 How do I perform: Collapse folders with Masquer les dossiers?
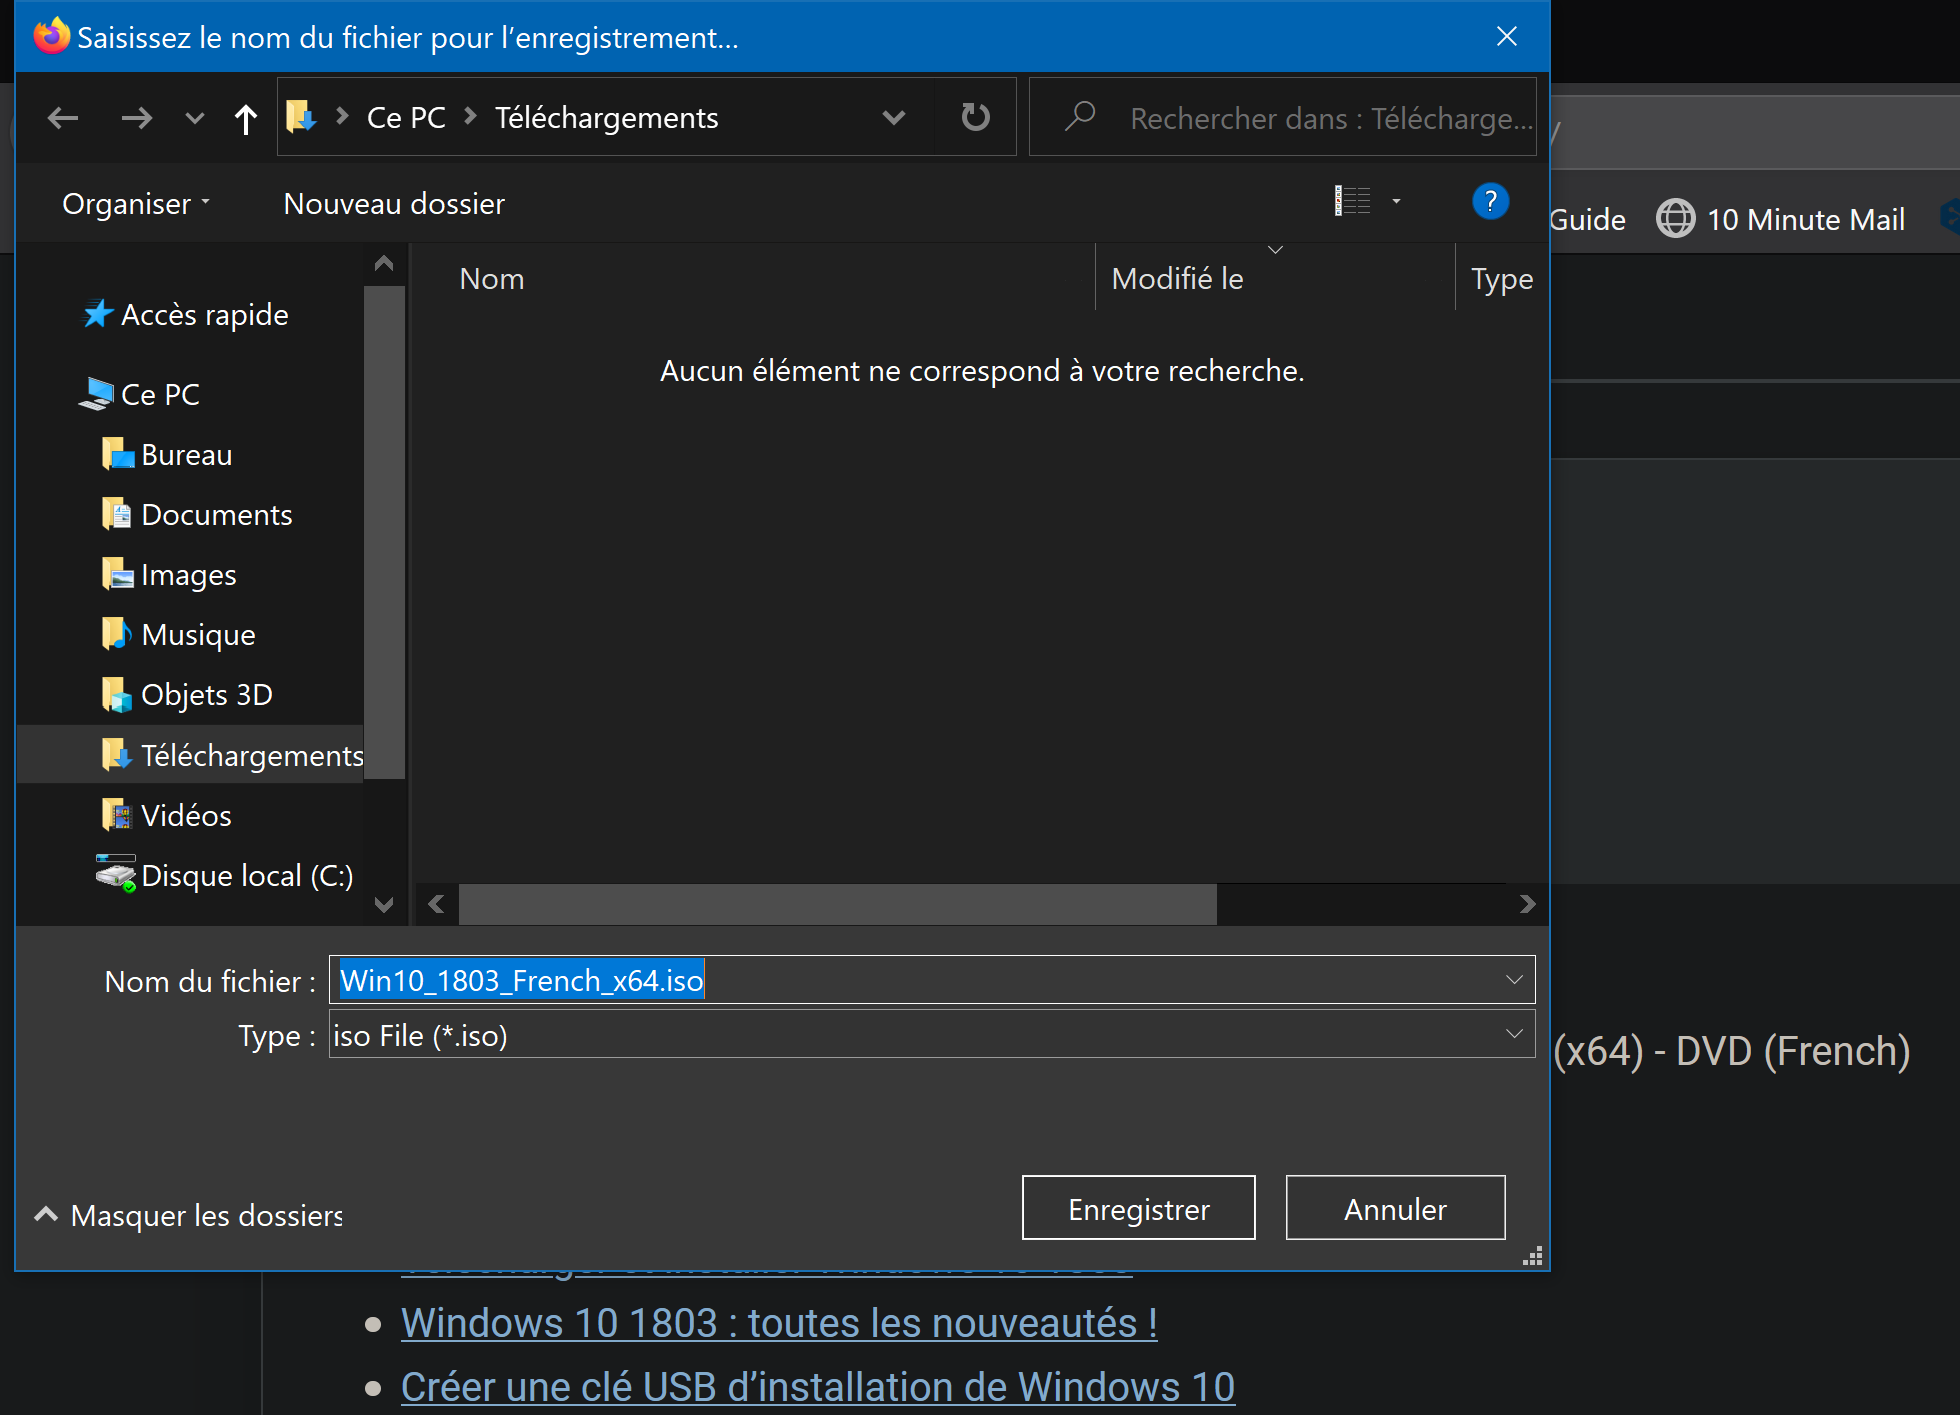(x=190, y=1215)
